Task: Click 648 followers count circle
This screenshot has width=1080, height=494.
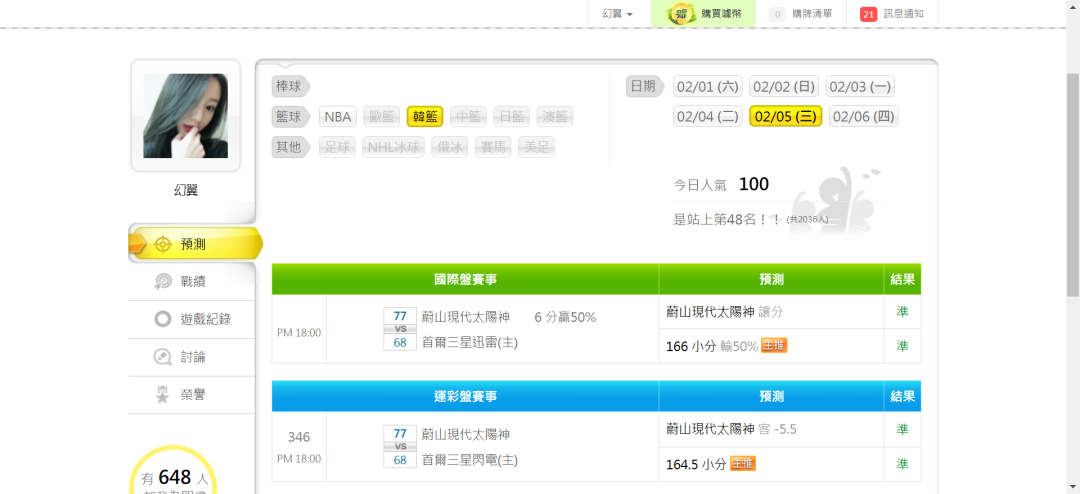Action: (x=174, y=477)
